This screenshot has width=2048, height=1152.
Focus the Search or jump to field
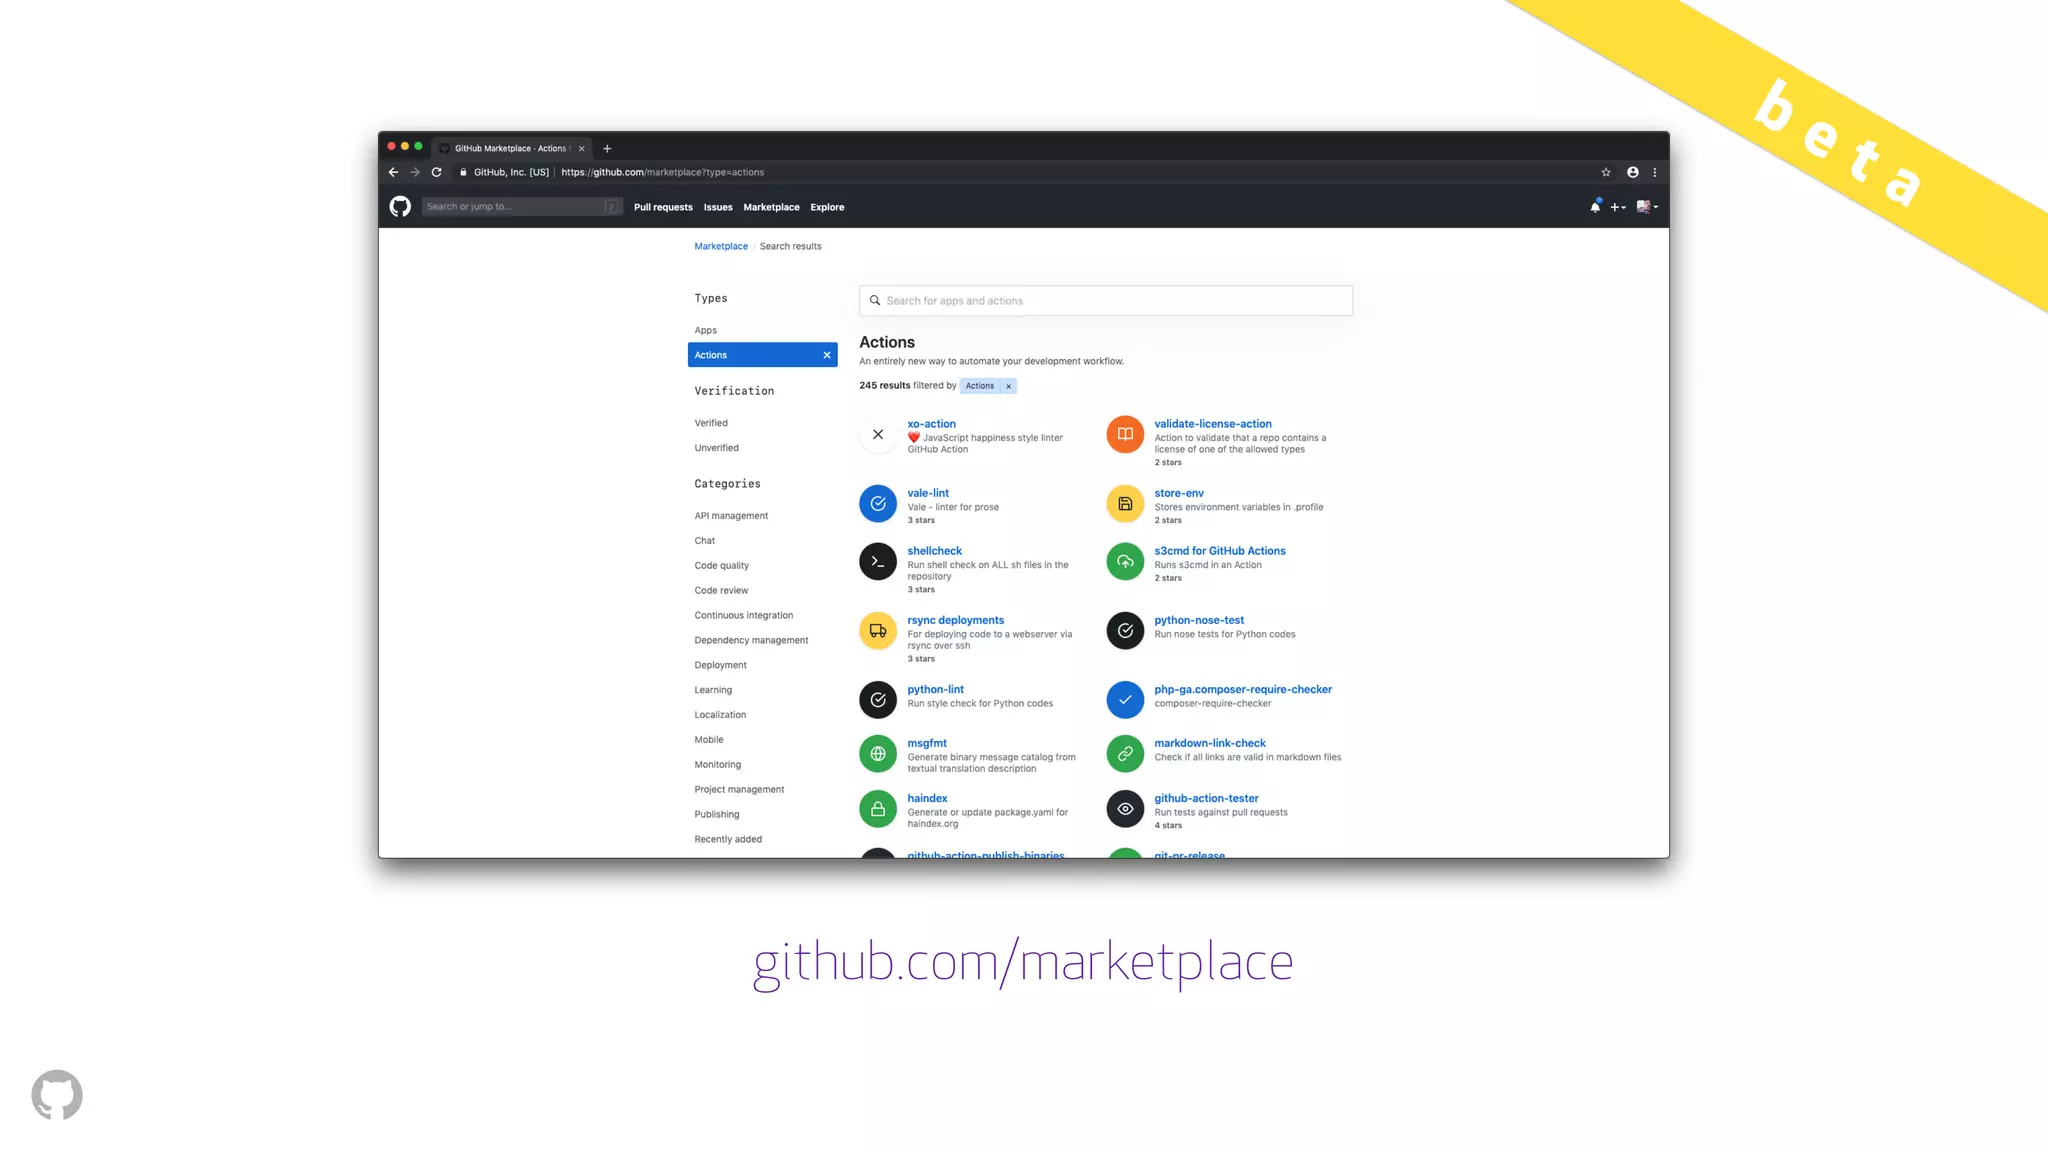(x=521, y=207)
